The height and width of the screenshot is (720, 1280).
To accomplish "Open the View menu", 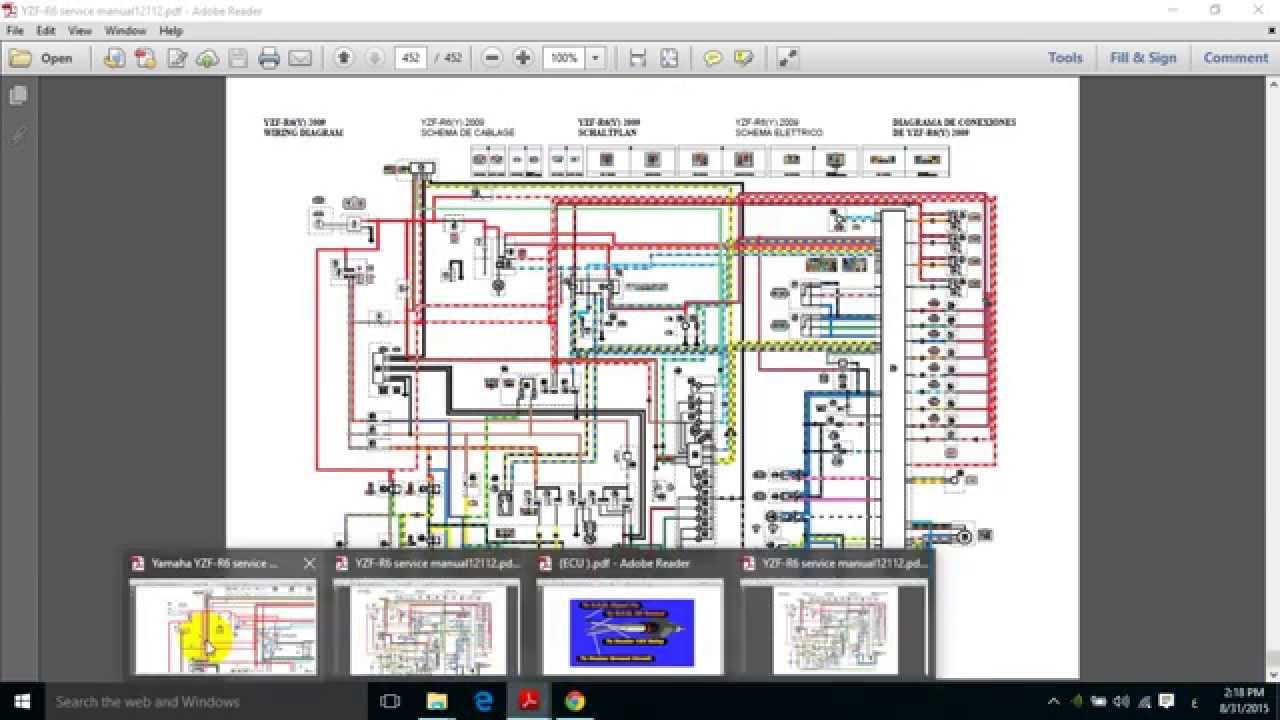I will click(x=80, y=31).
